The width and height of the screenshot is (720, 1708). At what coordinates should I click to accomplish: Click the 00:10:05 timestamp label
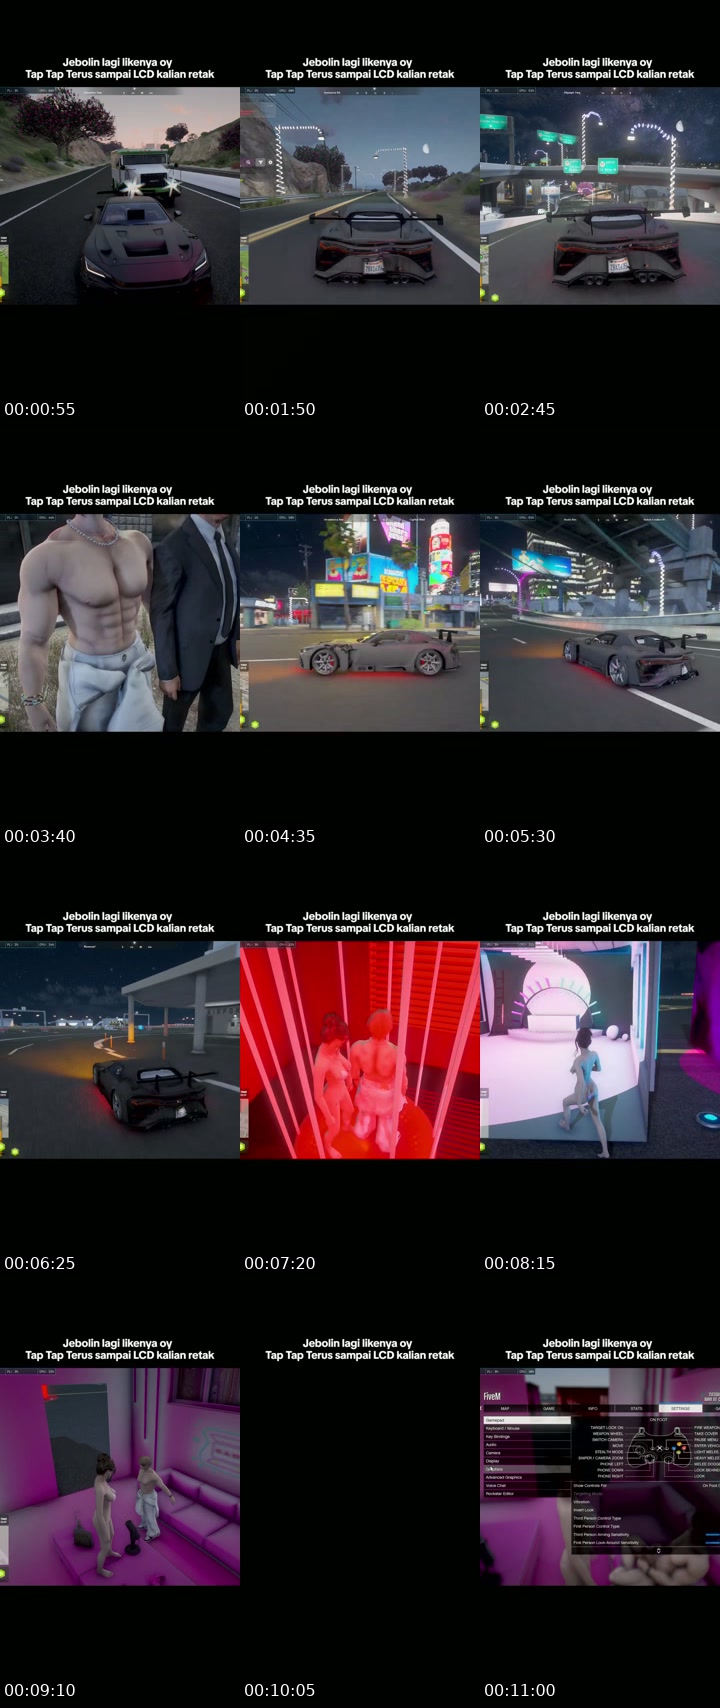tap(280, 1690)
